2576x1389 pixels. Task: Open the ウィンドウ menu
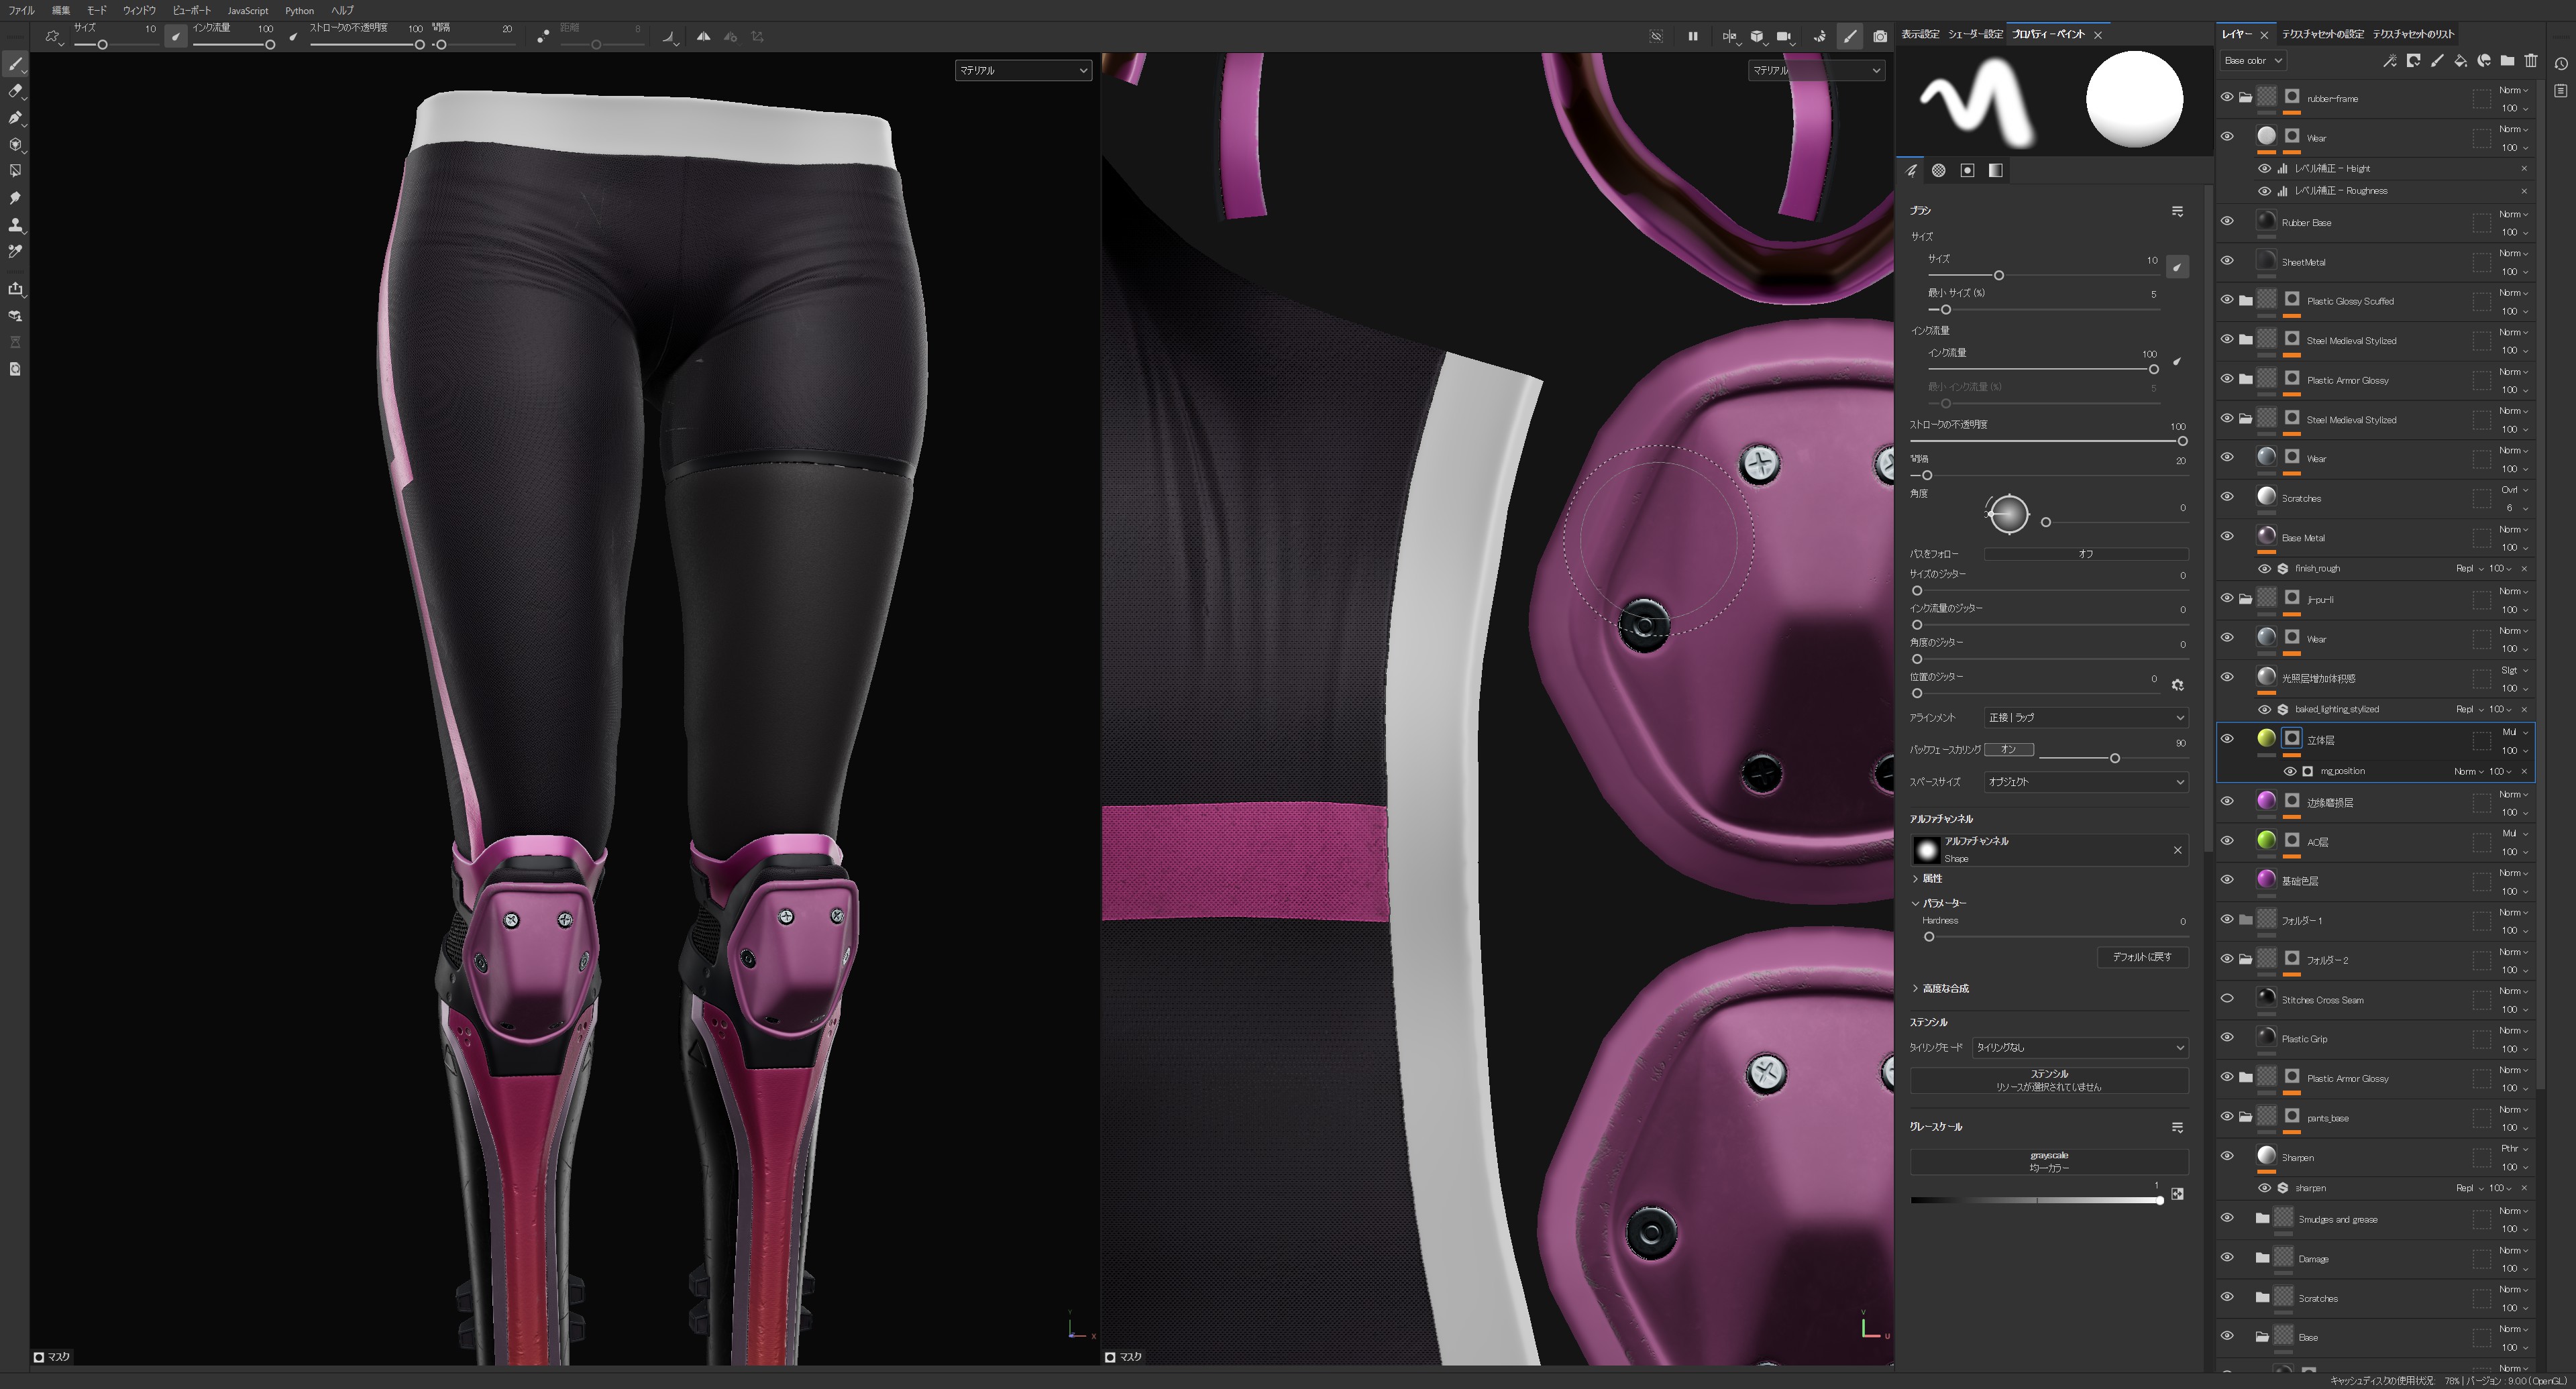tap(139, 10)
